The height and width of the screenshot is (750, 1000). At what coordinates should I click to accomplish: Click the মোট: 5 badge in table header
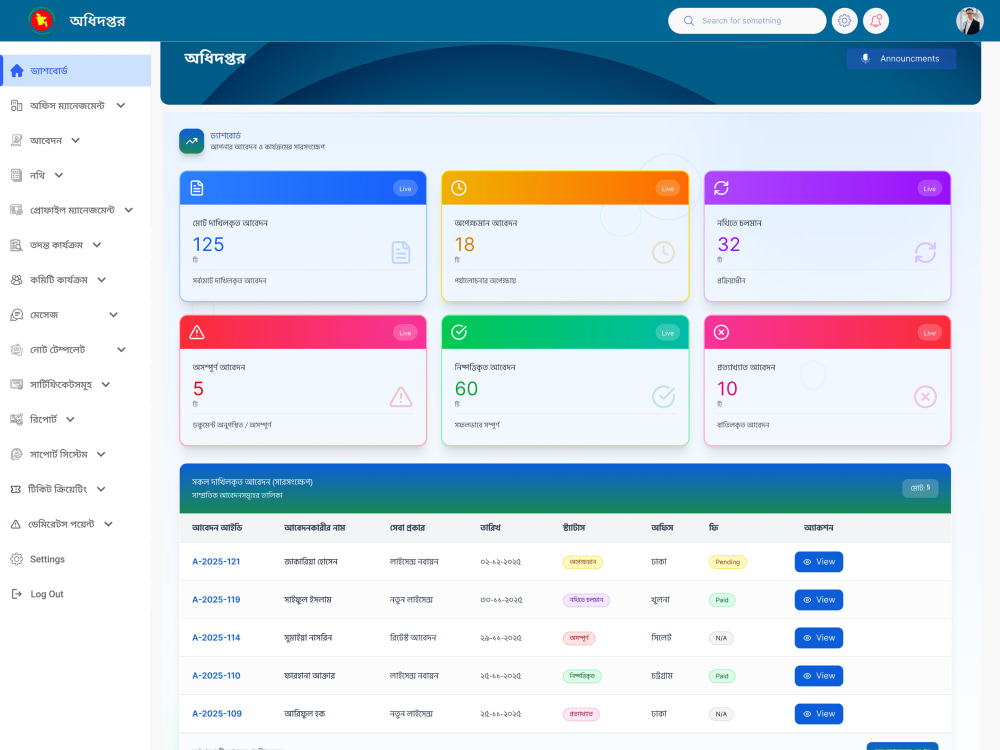point(920,488)
